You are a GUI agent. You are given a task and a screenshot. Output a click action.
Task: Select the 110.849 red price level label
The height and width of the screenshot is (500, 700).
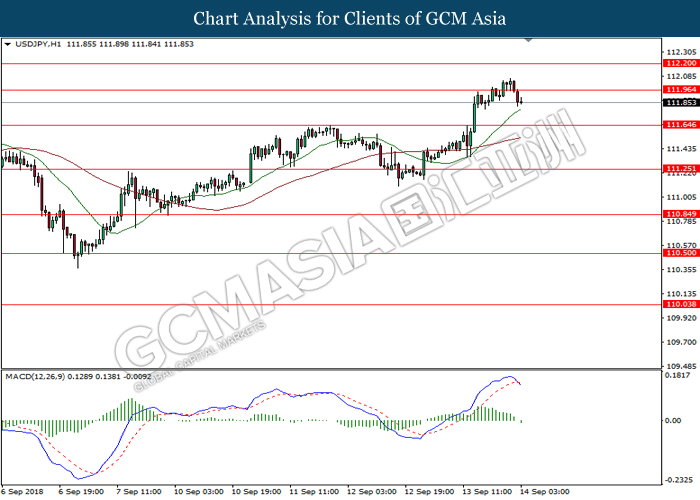point(681,214)
